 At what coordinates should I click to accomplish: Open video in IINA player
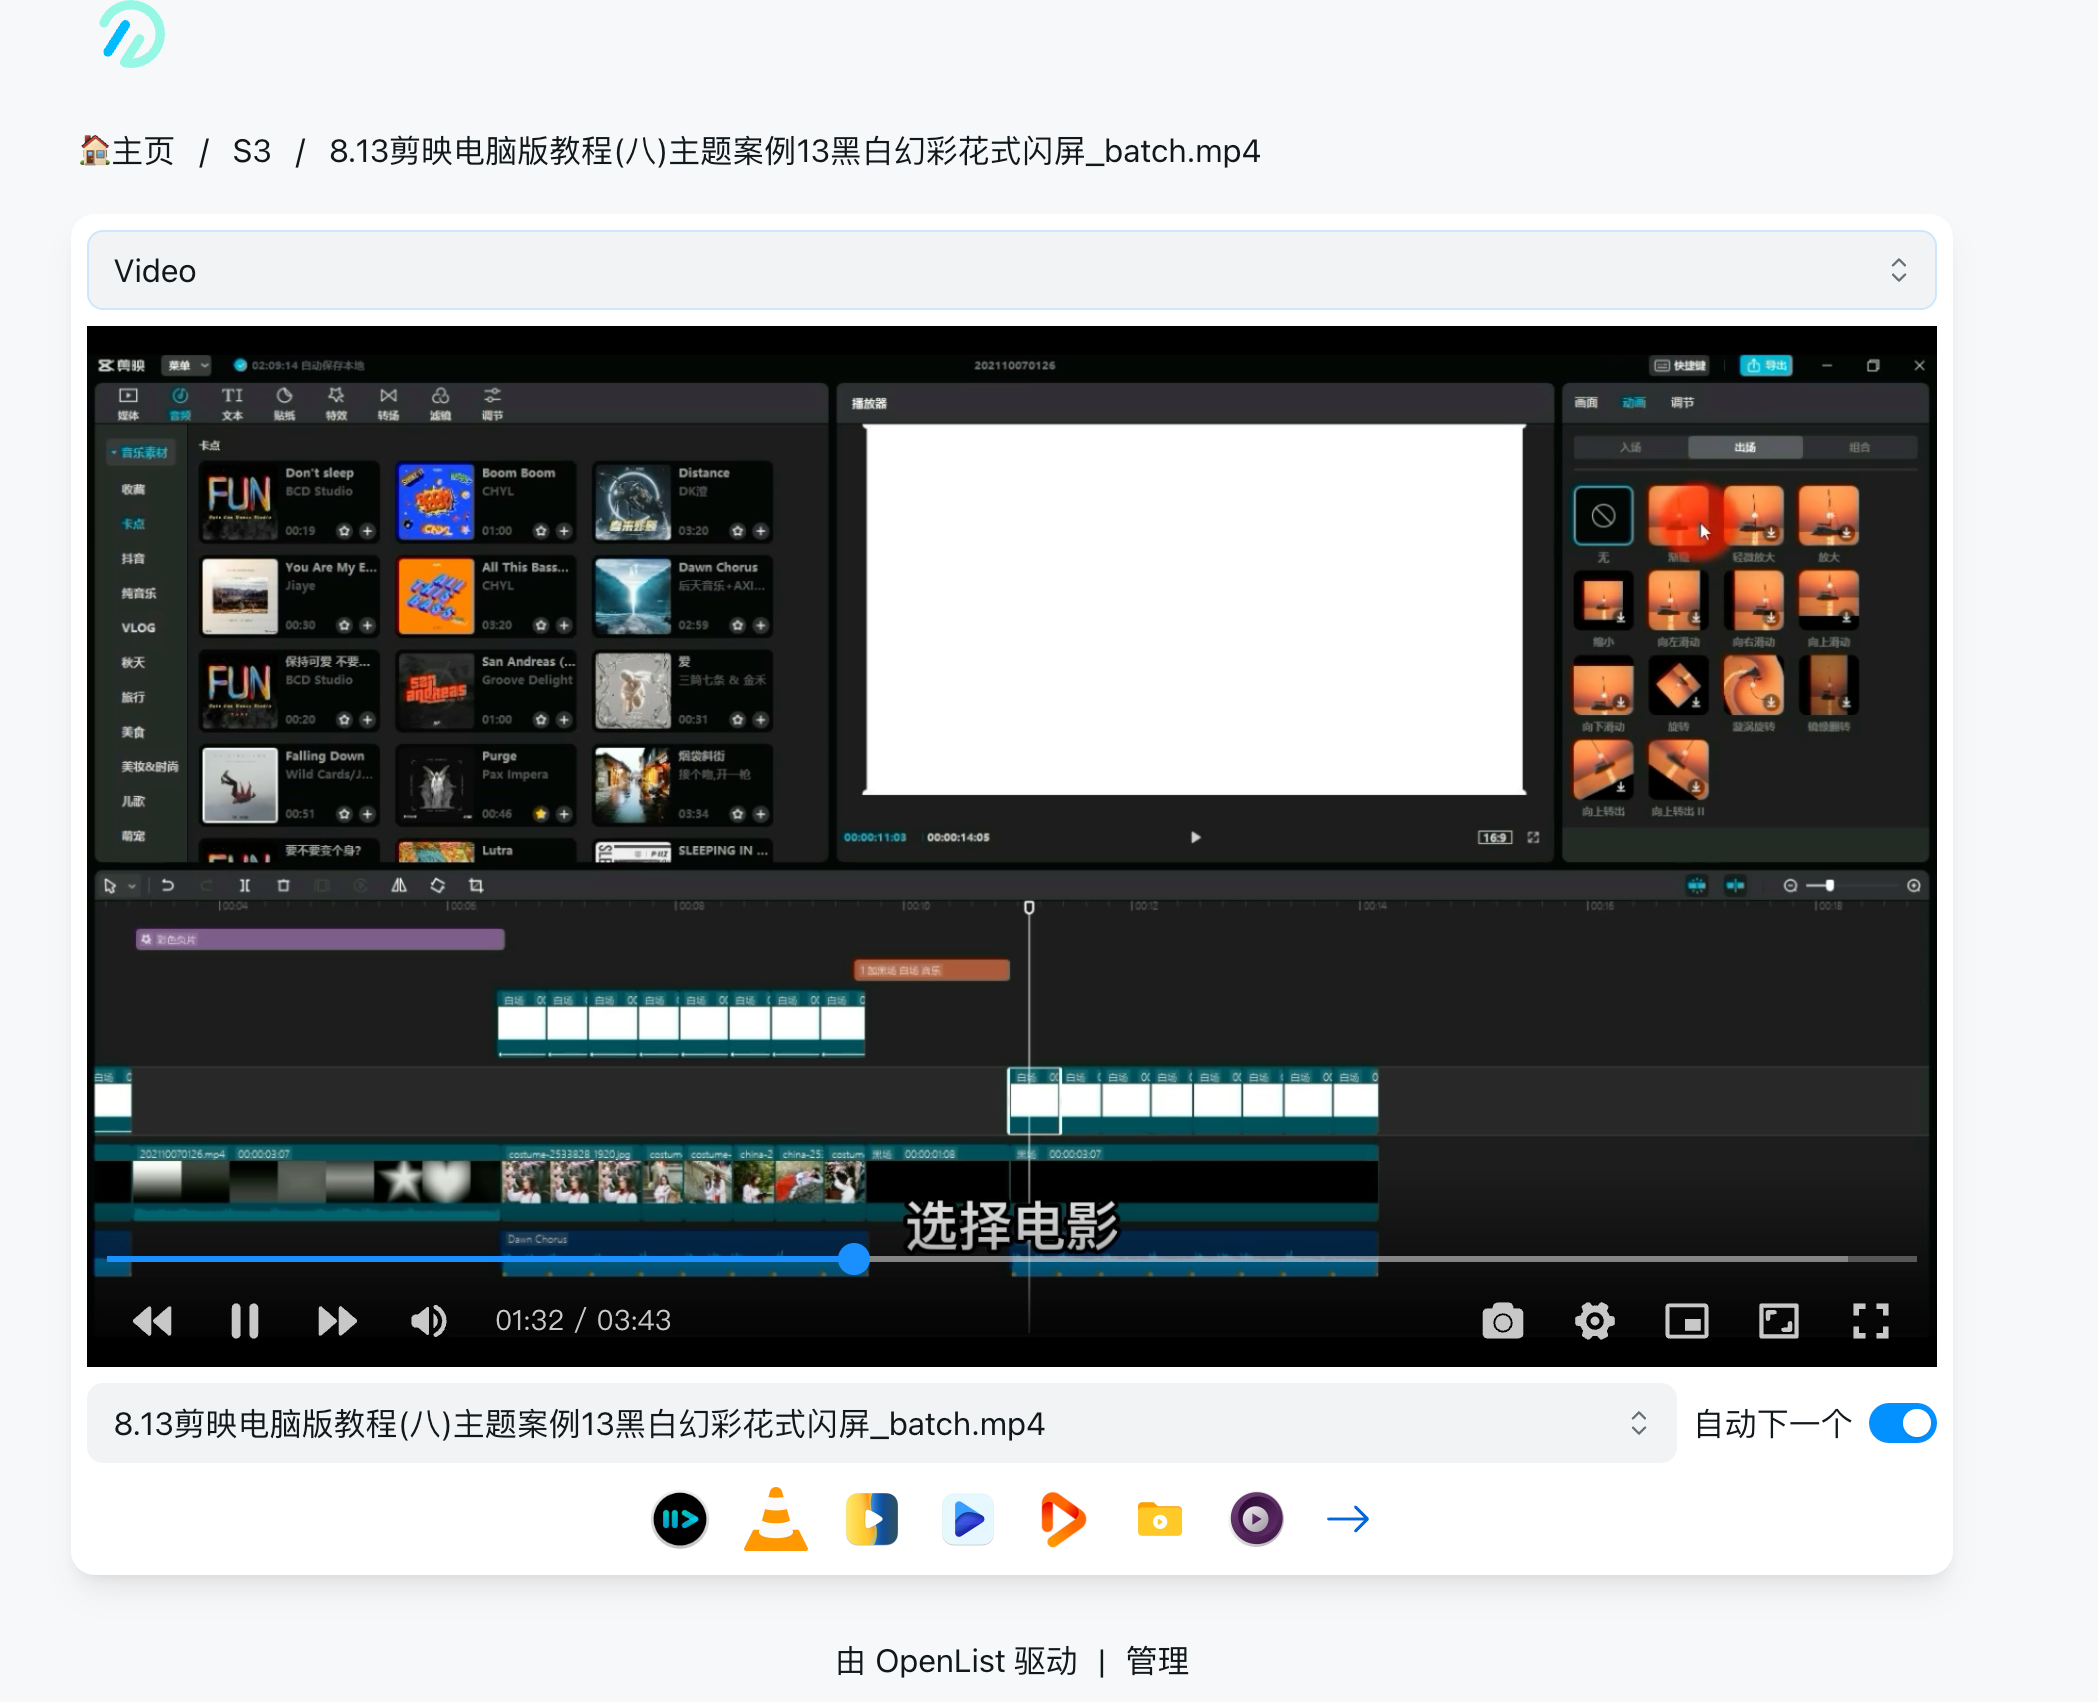[x=680, y=1519]
